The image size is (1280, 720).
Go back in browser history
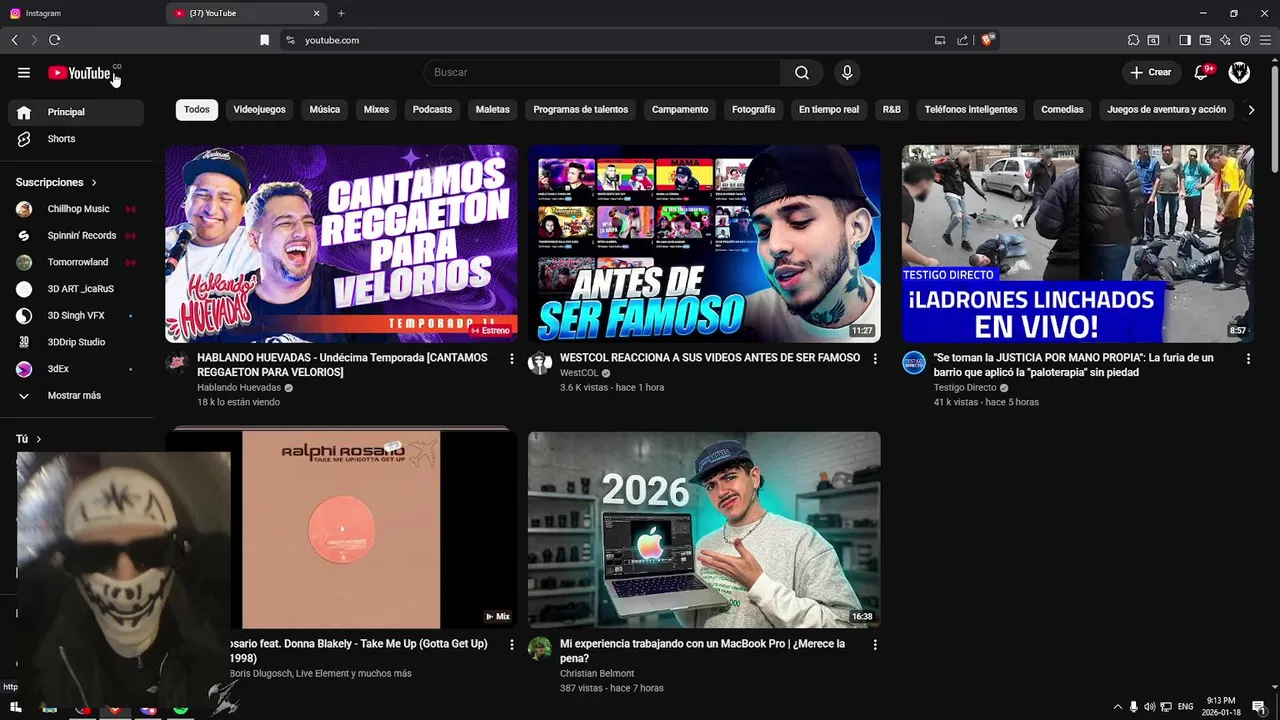(14, 40)
